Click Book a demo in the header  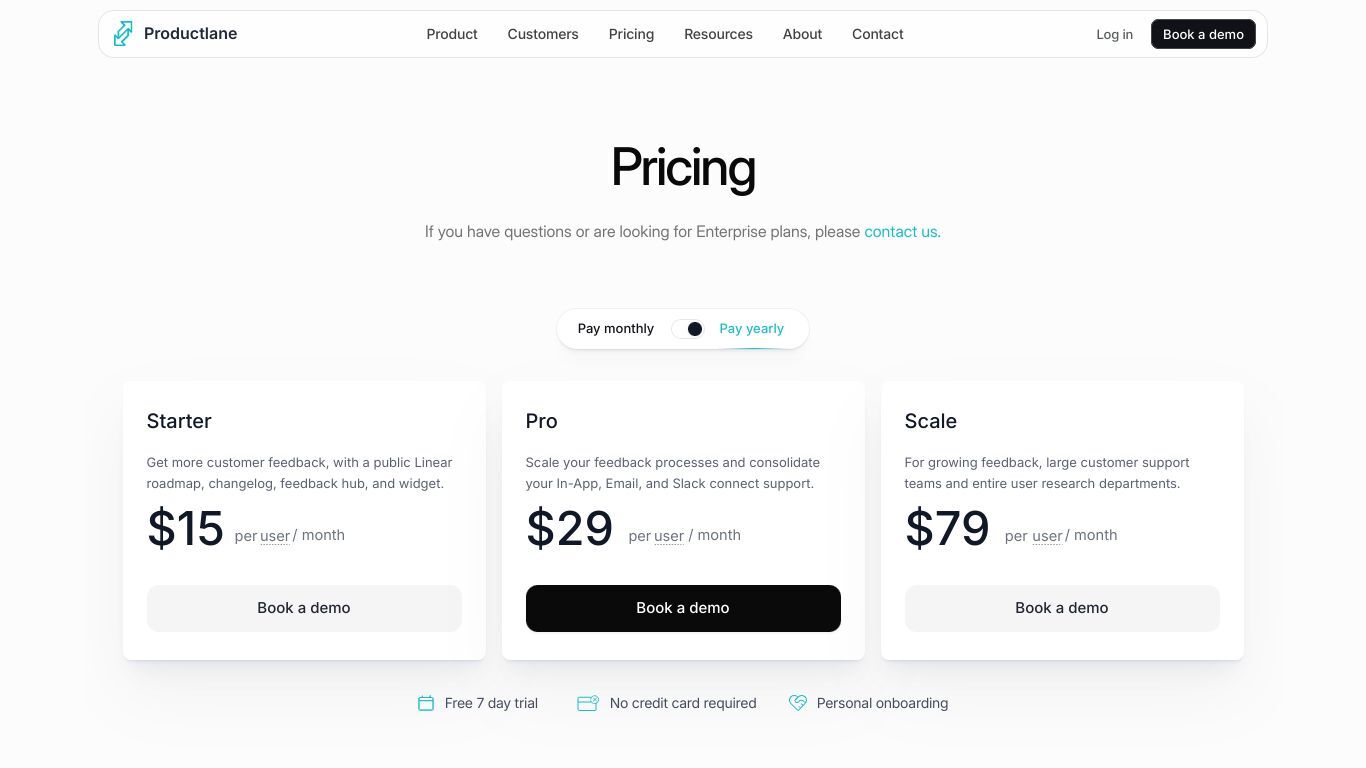click(1203, 34)
